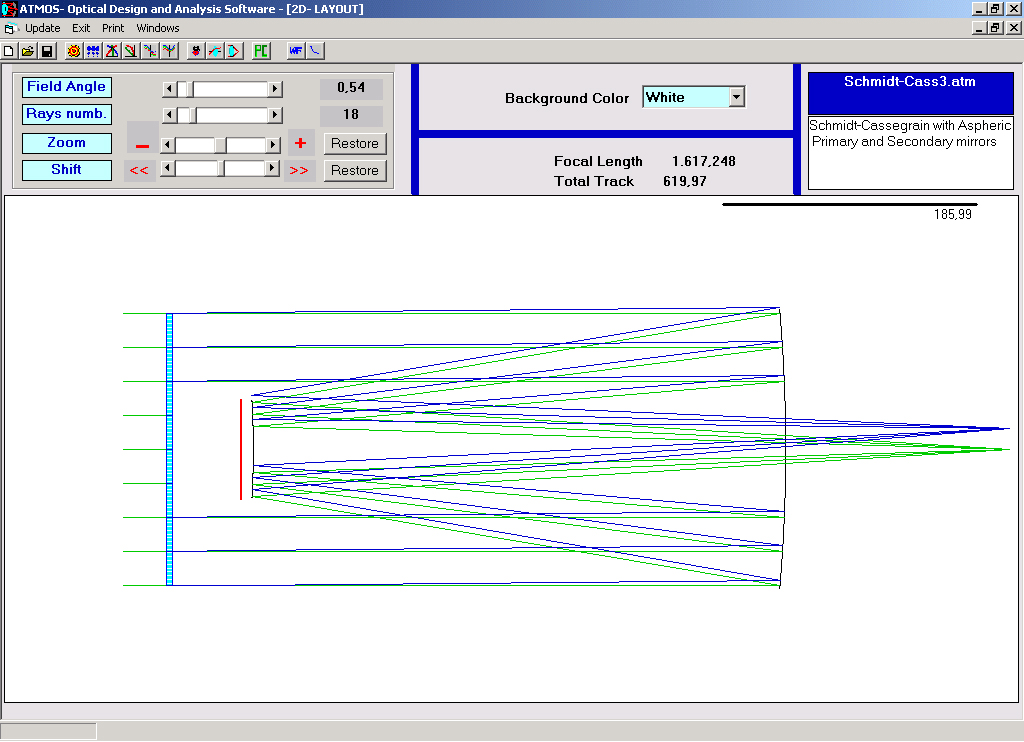Click the Zoom slider thumb

[221, 144]
